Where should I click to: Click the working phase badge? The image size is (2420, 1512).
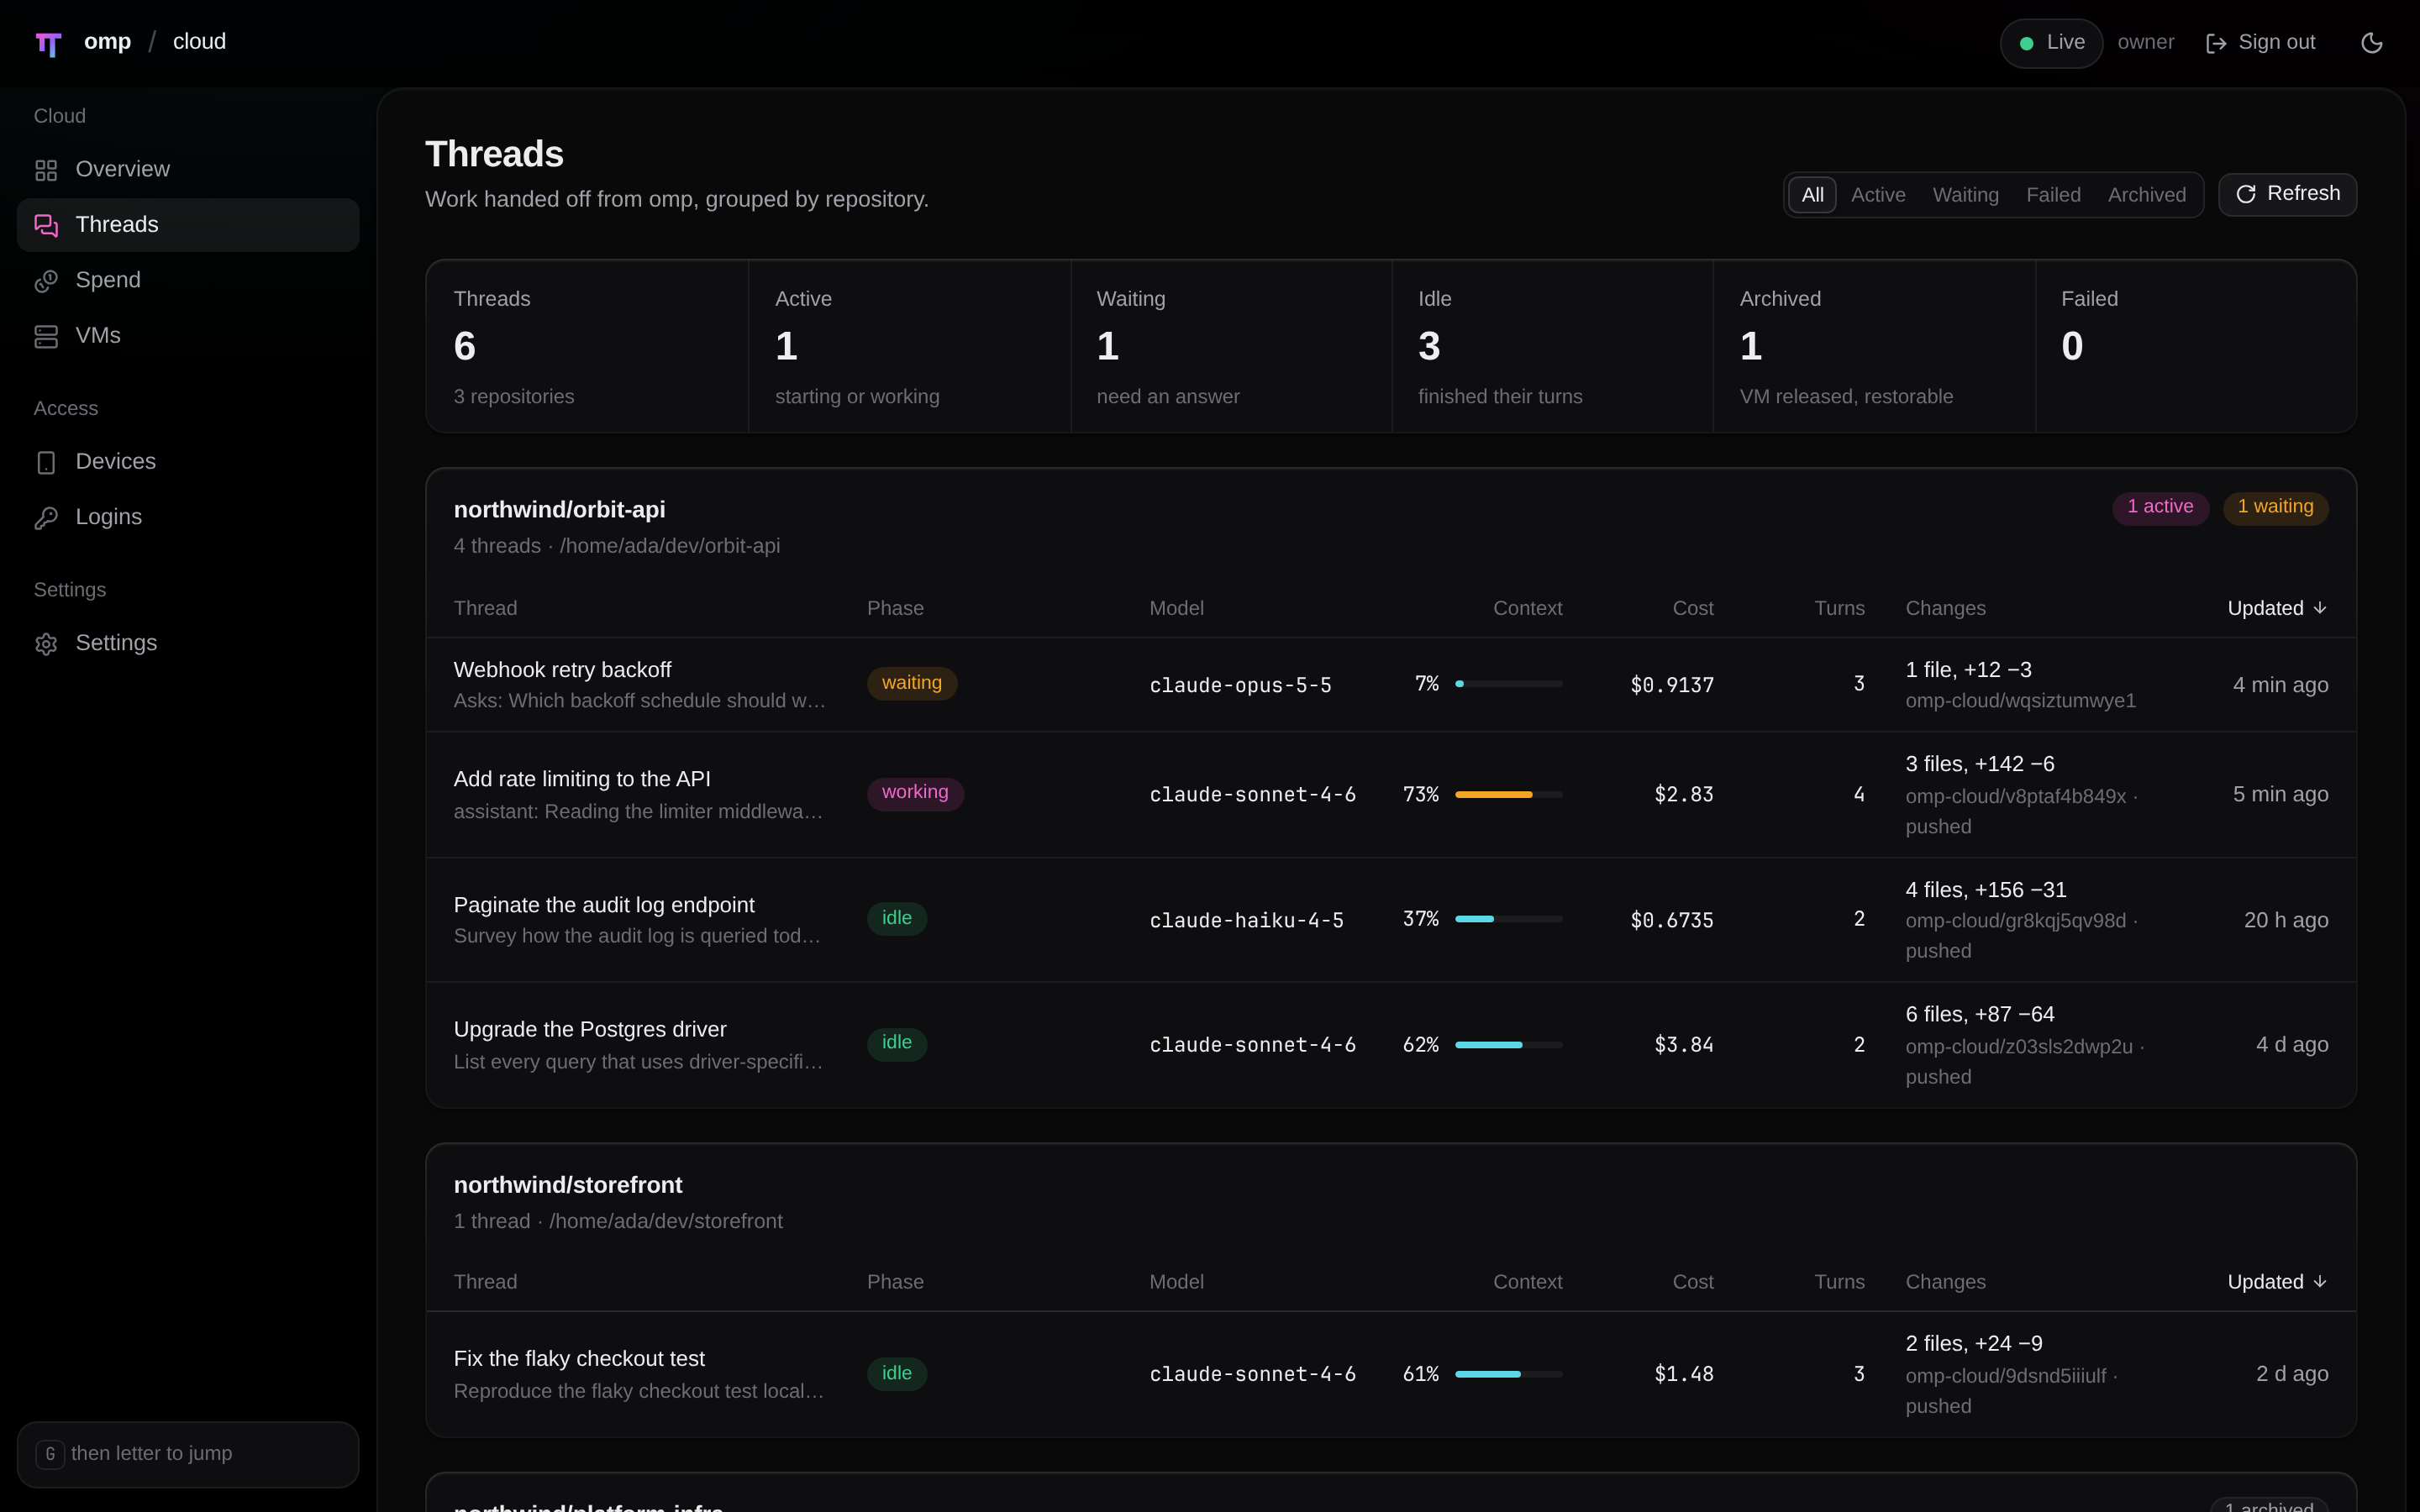coord(915,793)
